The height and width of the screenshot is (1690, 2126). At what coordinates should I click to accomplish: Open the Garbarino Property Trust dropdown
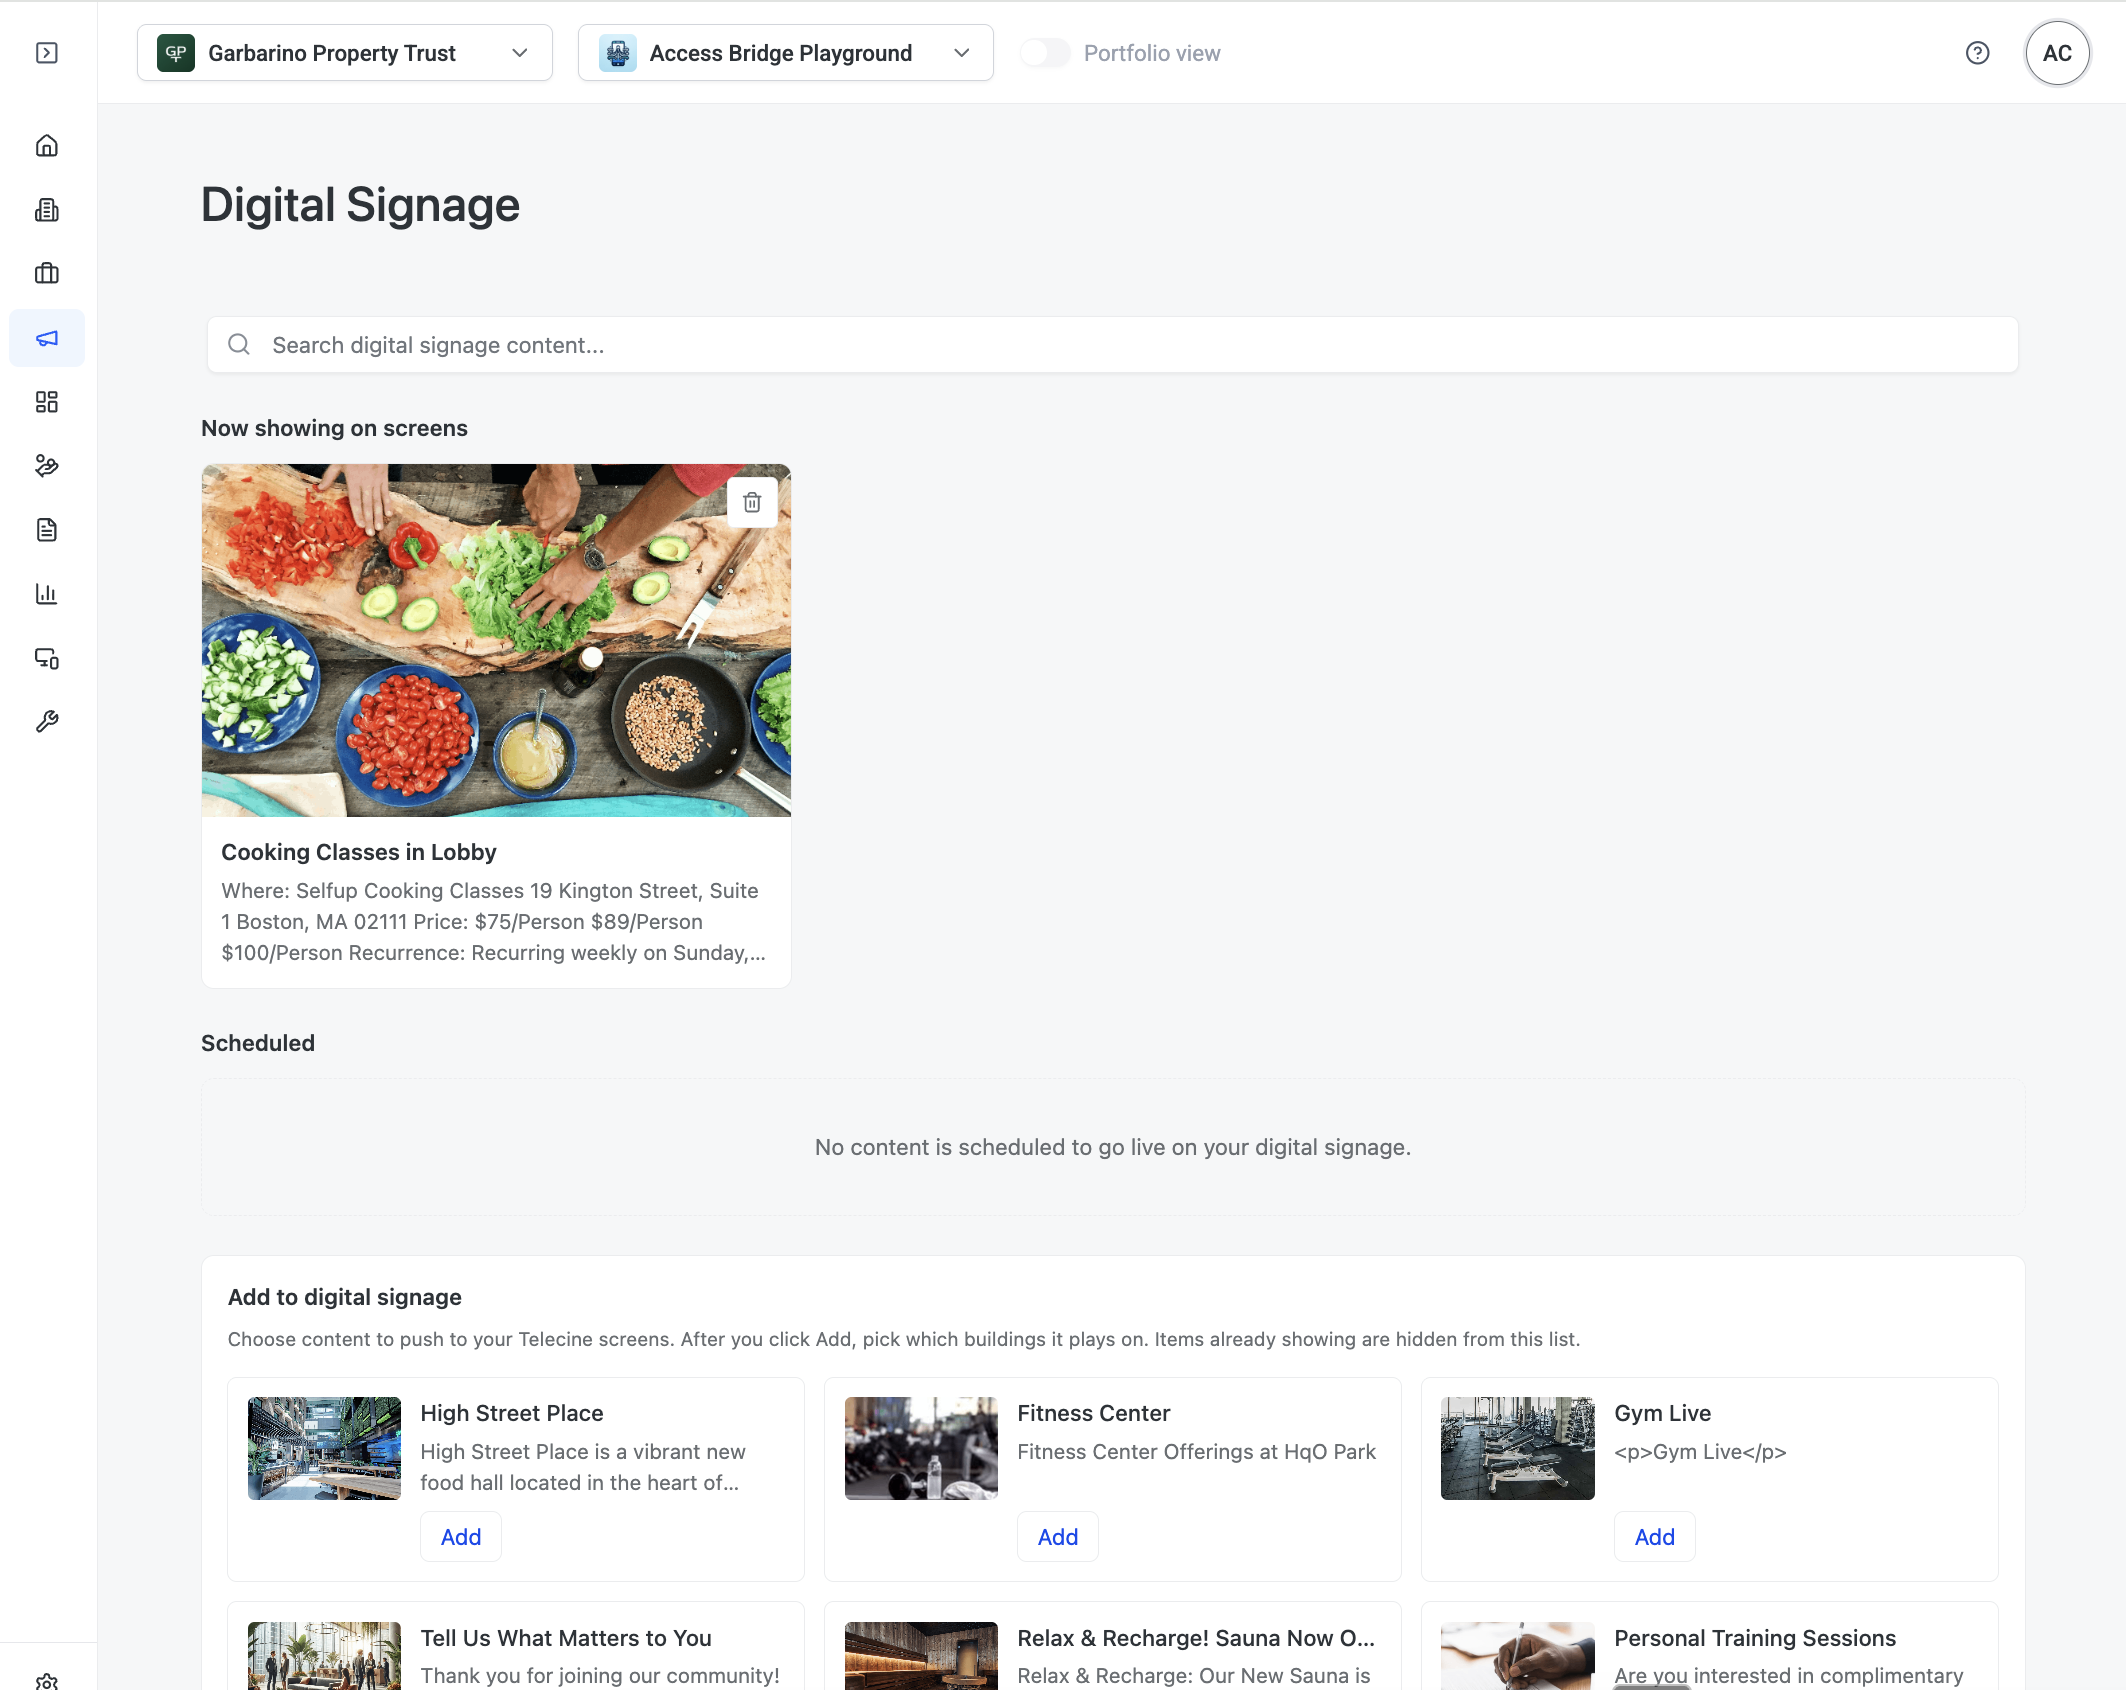pos(345,53)
